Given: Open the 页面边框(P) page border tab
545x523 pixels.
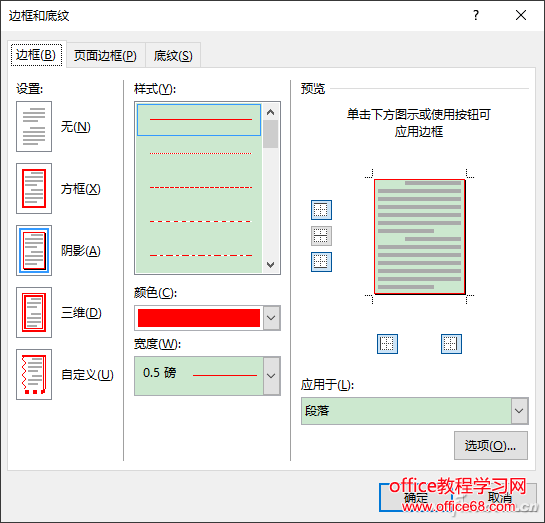Looking at the screenshot, I should pyautogui.click(x=105, y=56).
